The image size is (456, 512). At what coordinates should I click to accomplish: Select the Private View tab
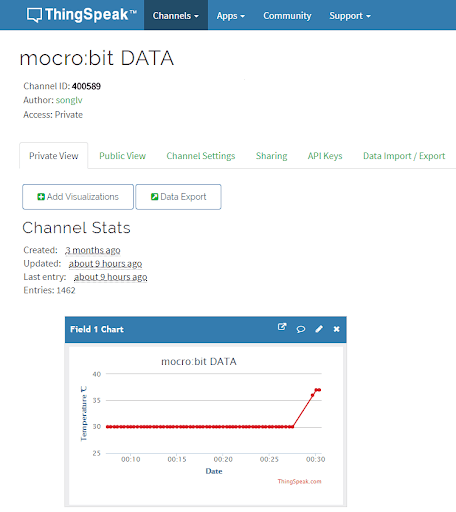point(54,156)
